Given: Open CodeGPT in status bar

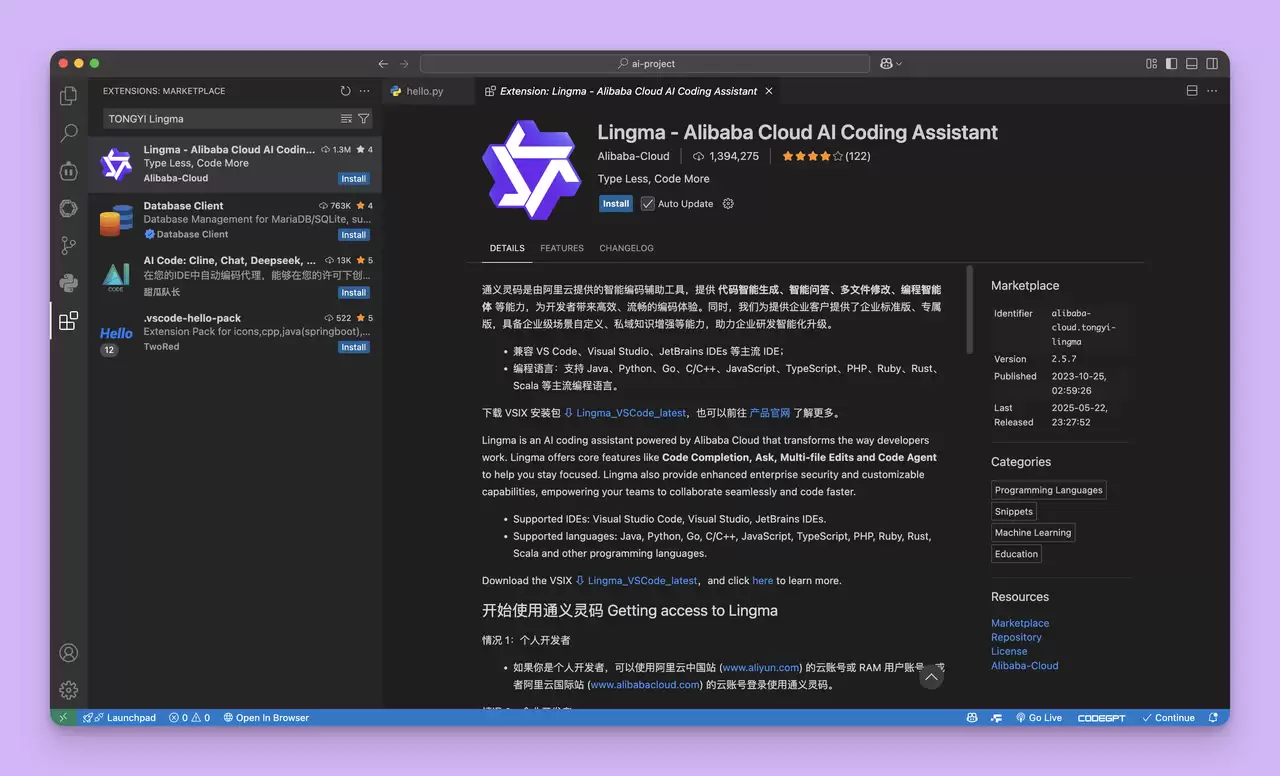Looking at the screenshot, I should pyautogui.click(x=1101, y=718).
